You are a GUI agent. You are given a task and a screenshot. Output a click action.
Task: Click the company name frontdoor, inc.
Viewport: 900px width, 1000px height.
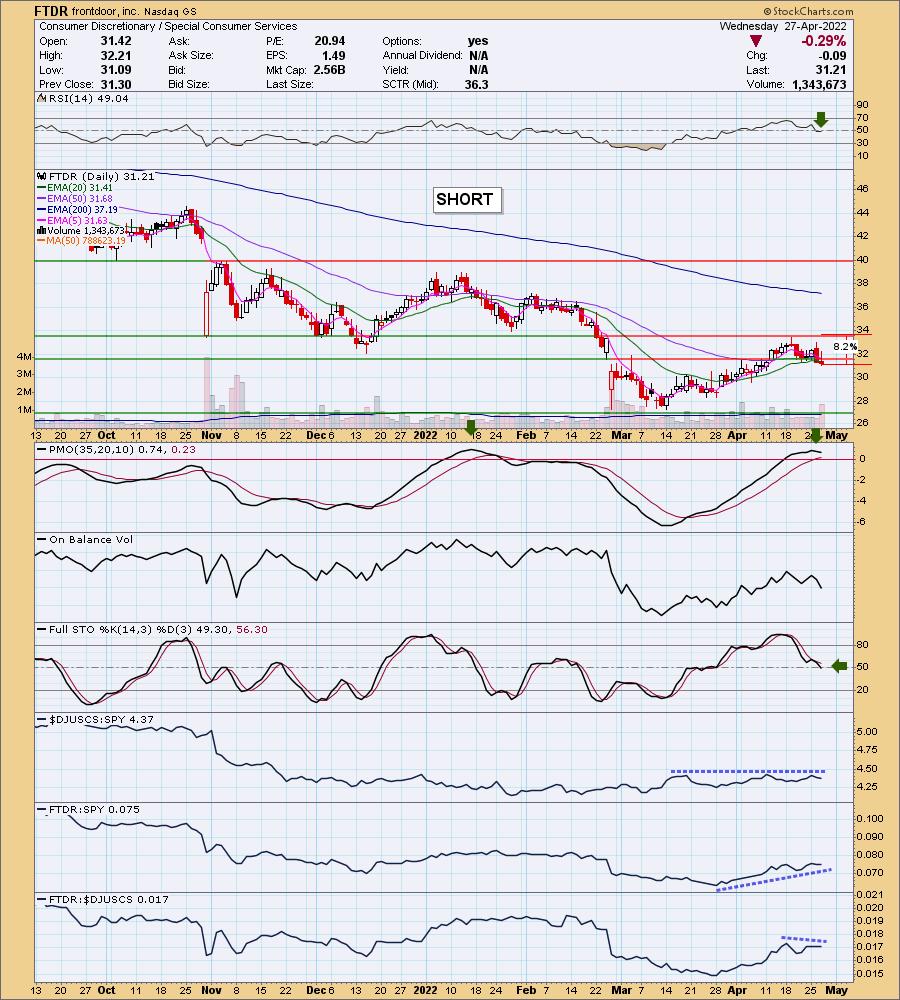105,11
